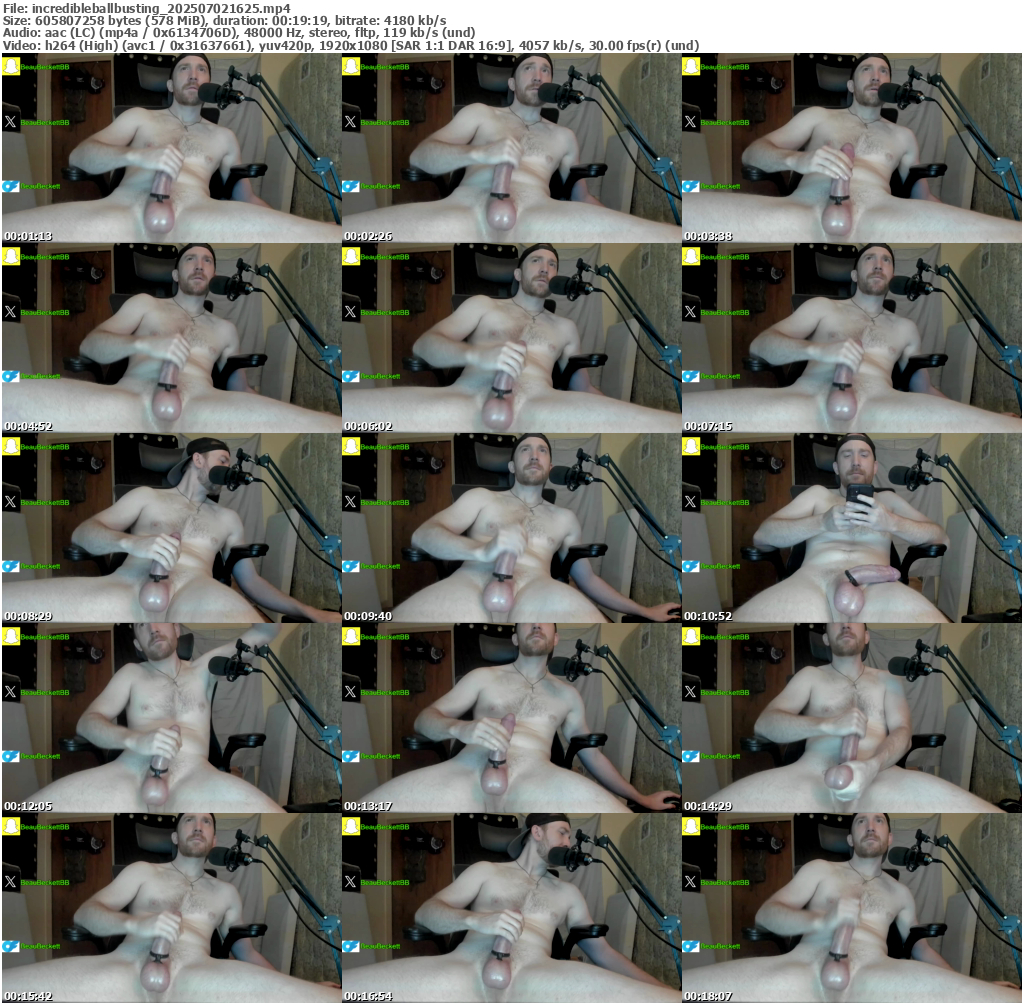Select the thumbnail stamped 00:04:52
Image resolution: width=1024 pixels, height=1003 pixels.
pos(171,338)
